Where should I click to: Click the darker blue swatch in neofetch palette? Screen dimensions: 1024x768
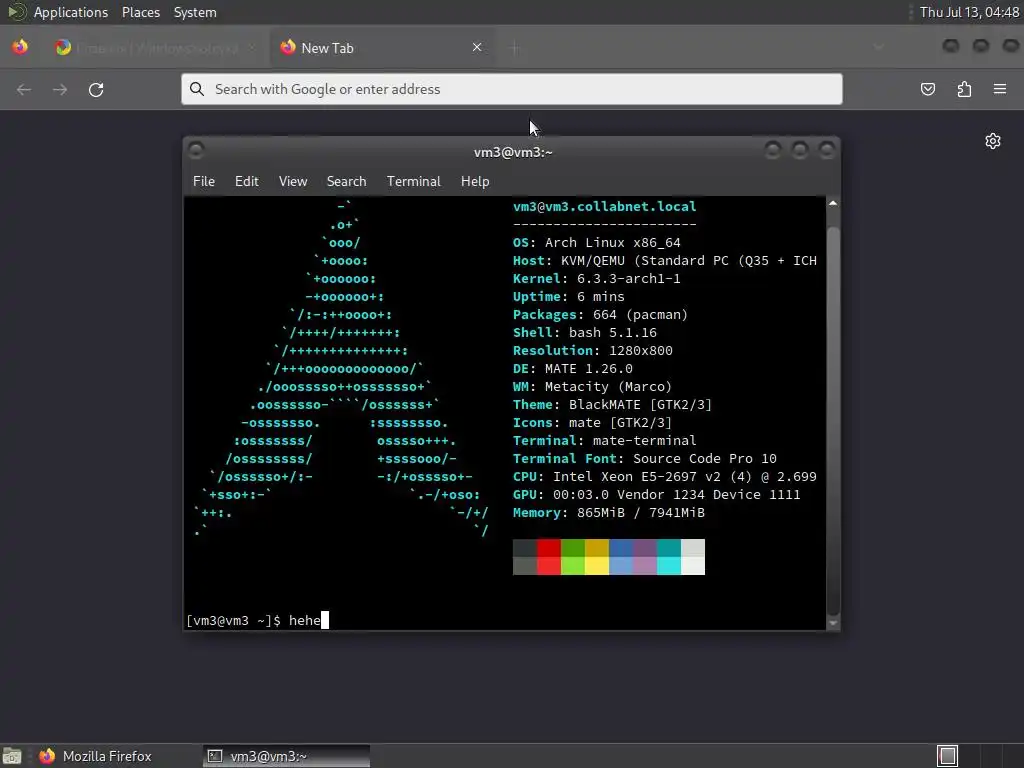click(621, 548)
